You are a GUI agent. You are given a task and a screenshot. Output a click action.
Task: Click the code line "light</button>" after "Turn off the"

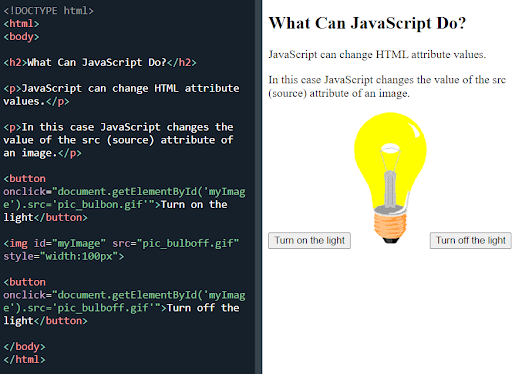45,321
